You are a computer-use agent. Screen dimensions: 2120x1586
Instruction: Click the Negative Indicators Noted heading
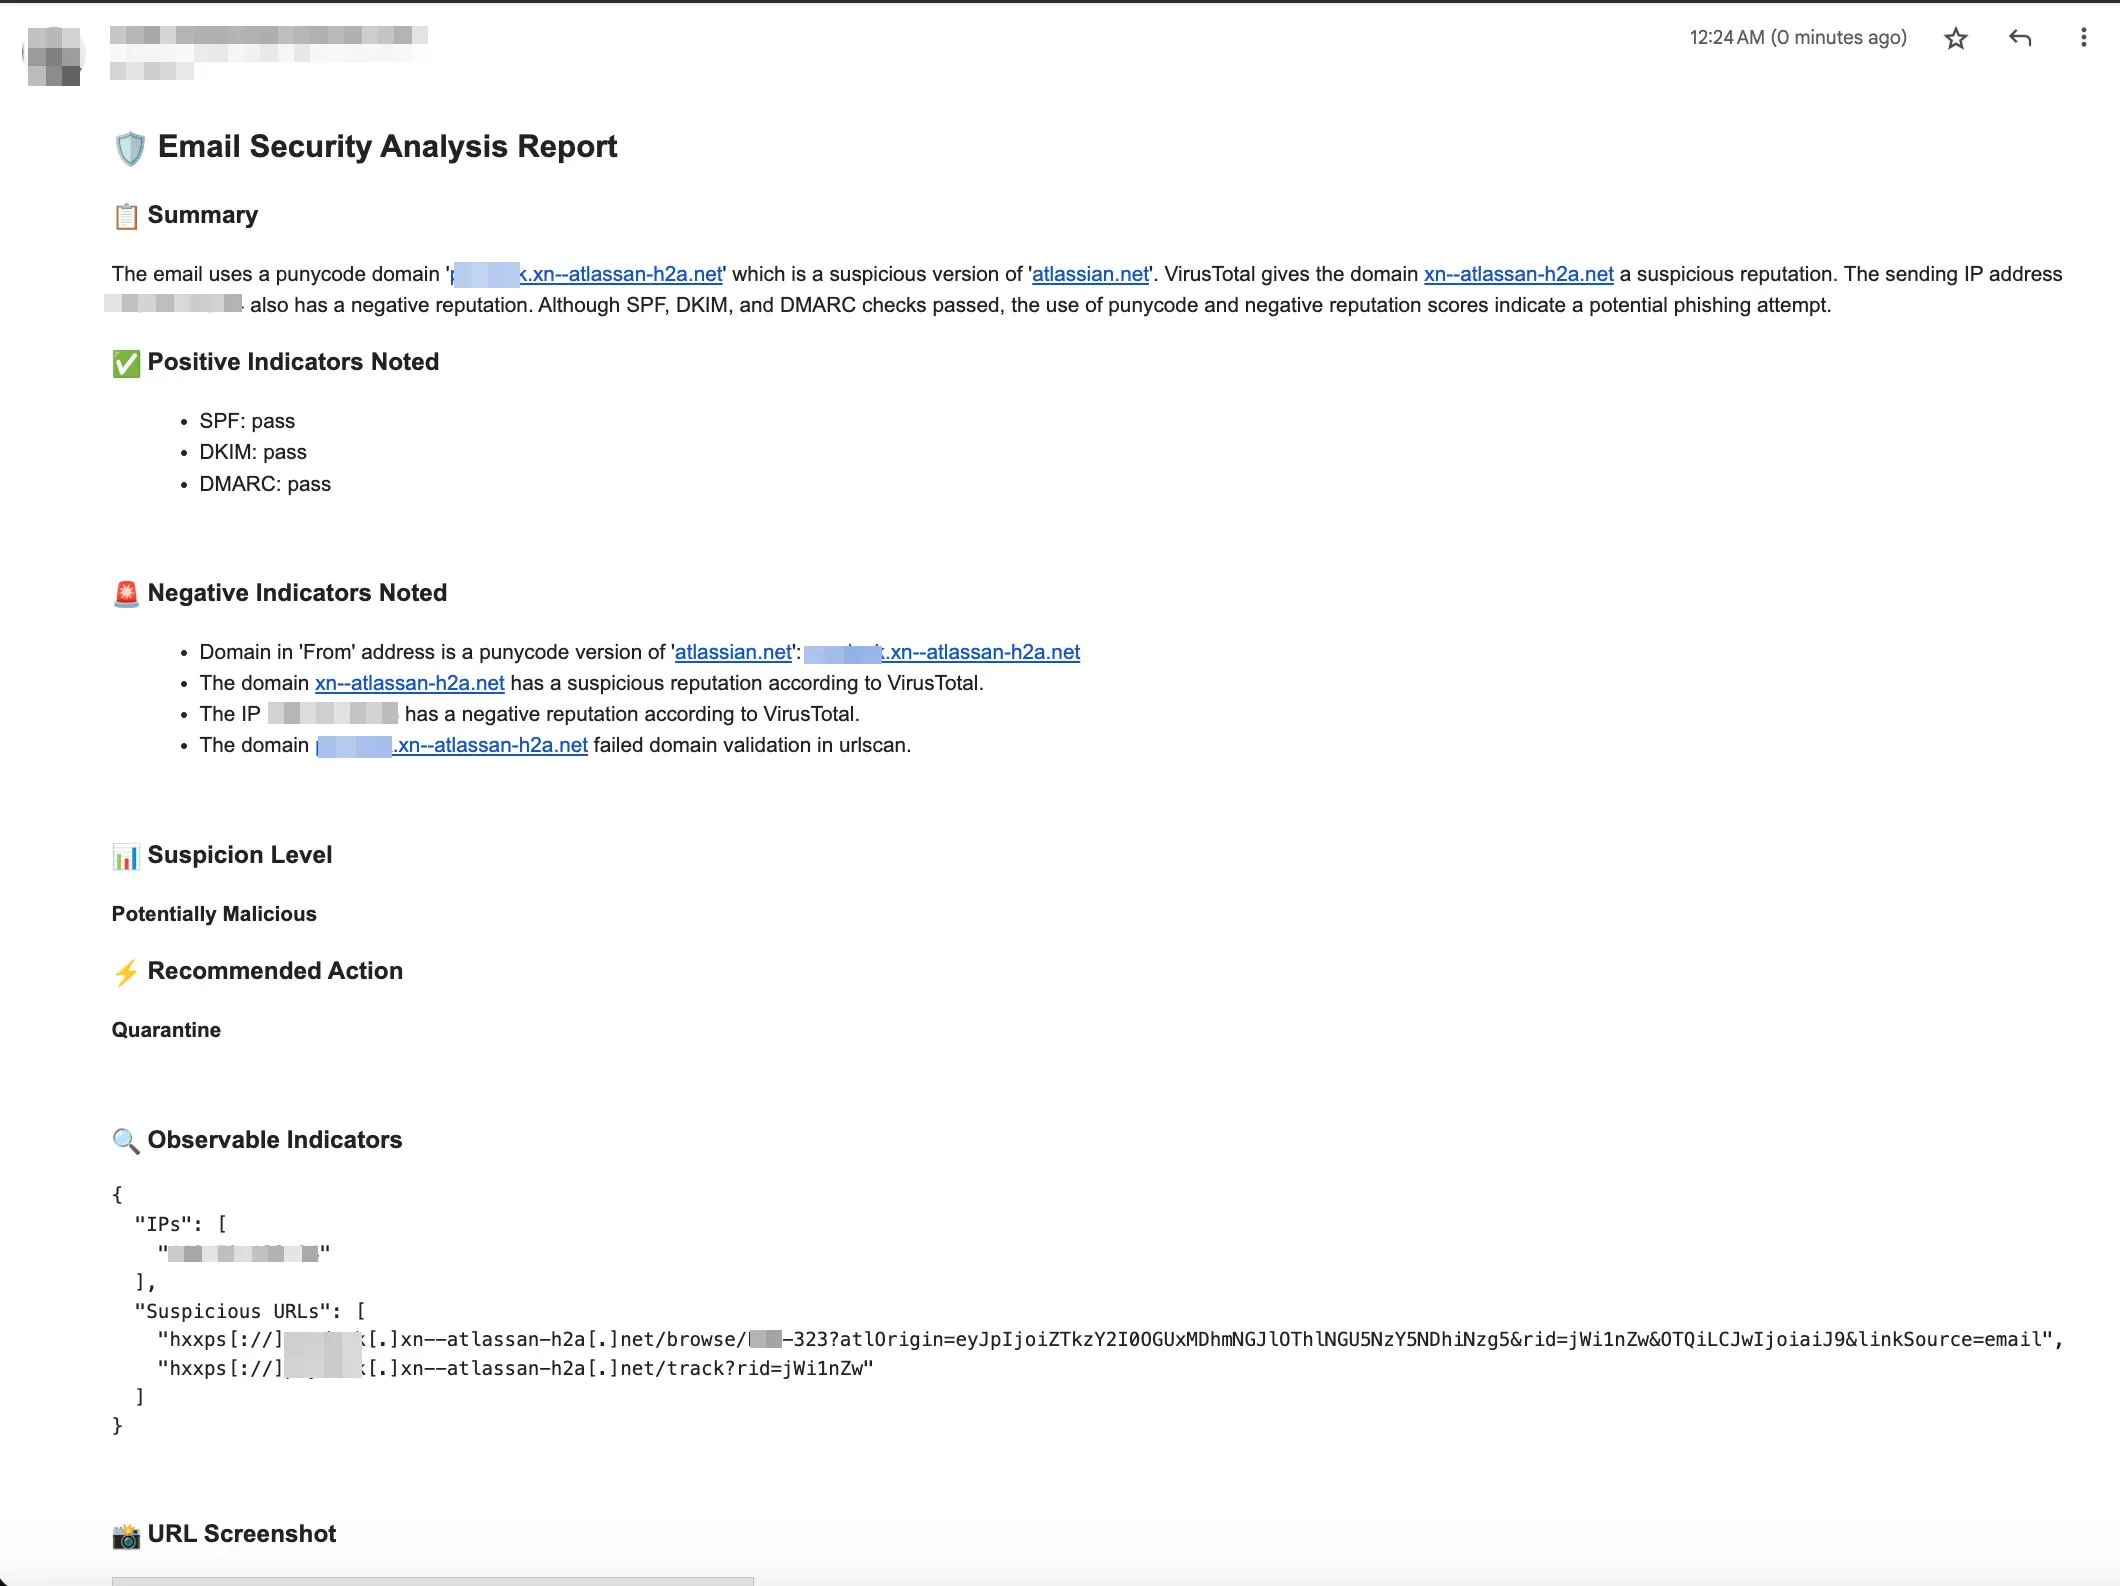[x=297, y=593]
